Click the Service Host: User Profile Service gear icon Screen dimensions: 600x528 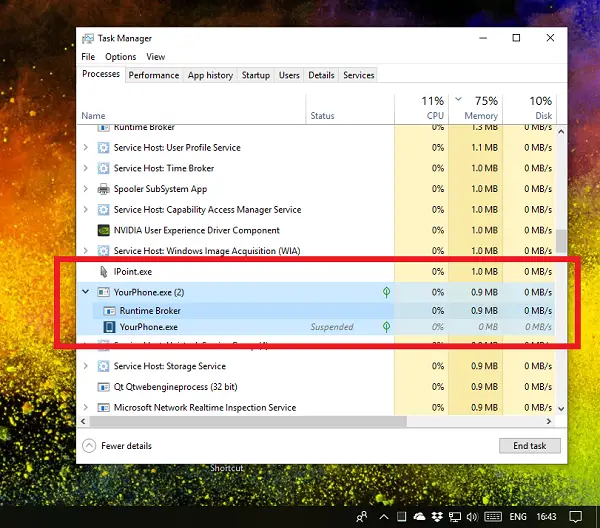103,148
